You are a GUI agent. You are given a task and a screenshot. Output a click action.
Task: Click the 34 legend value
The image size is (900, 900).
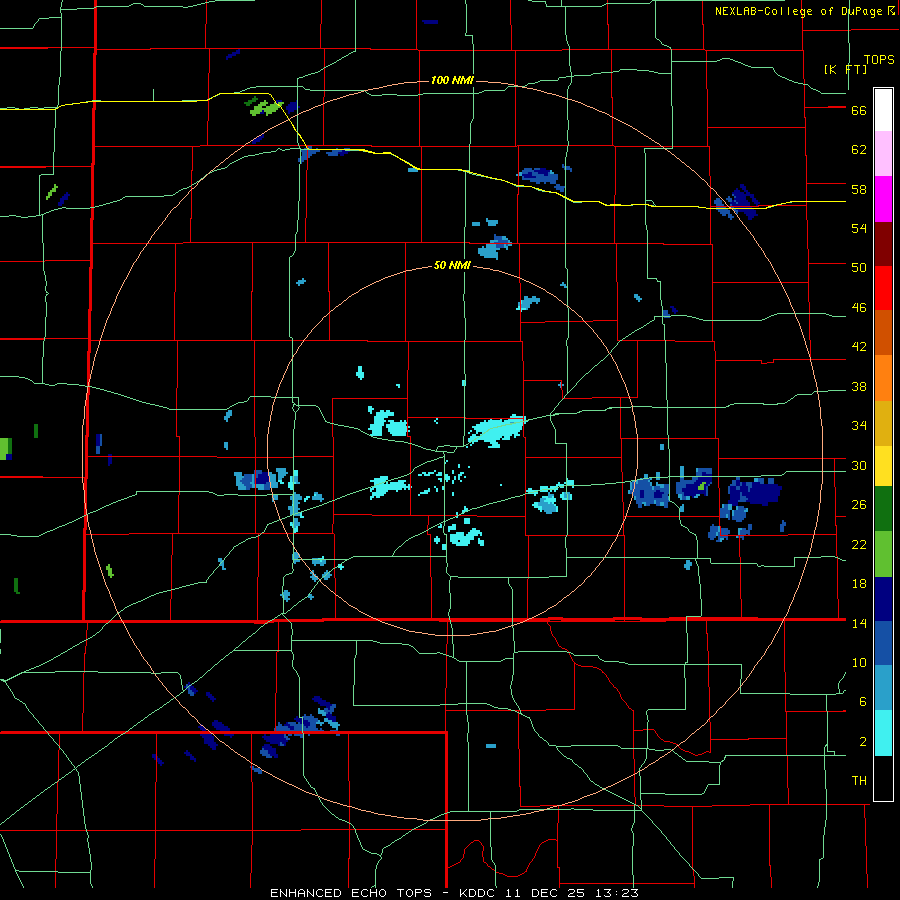click(x=859, y=426)
